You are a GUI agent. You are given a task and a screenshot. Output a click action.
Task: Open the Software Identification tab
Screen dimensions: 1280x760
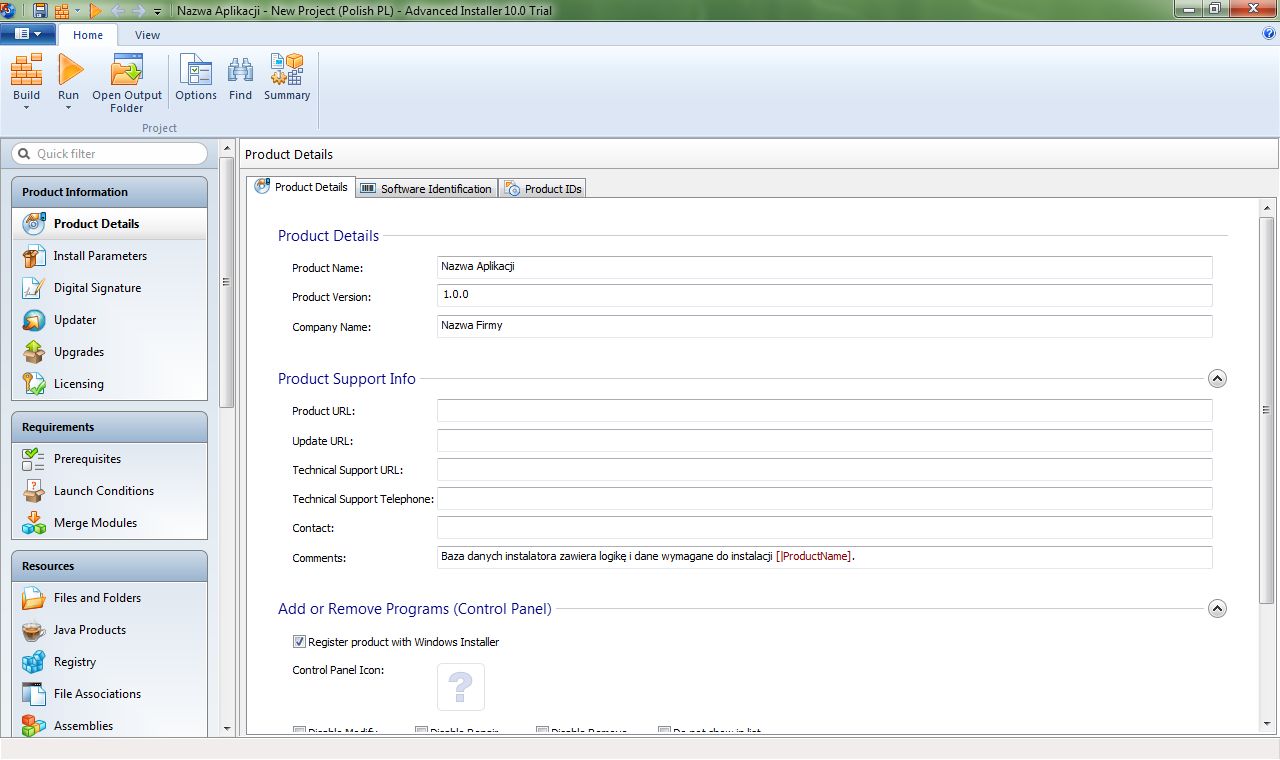(x=426, y=188)
